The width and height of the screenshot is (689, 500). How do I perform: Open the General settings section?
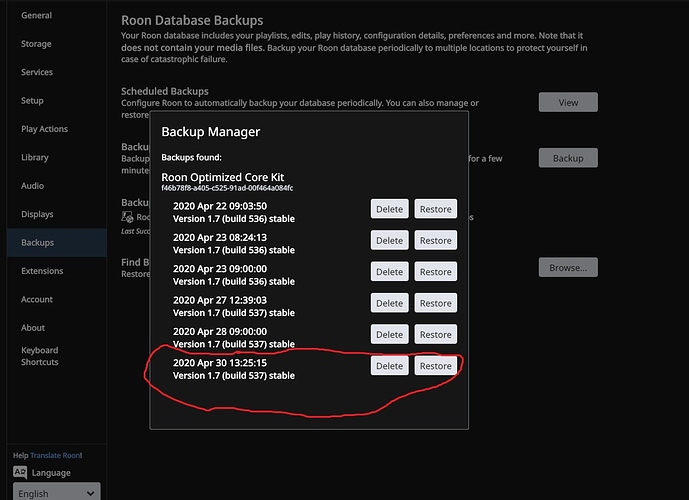click(36, 15)
